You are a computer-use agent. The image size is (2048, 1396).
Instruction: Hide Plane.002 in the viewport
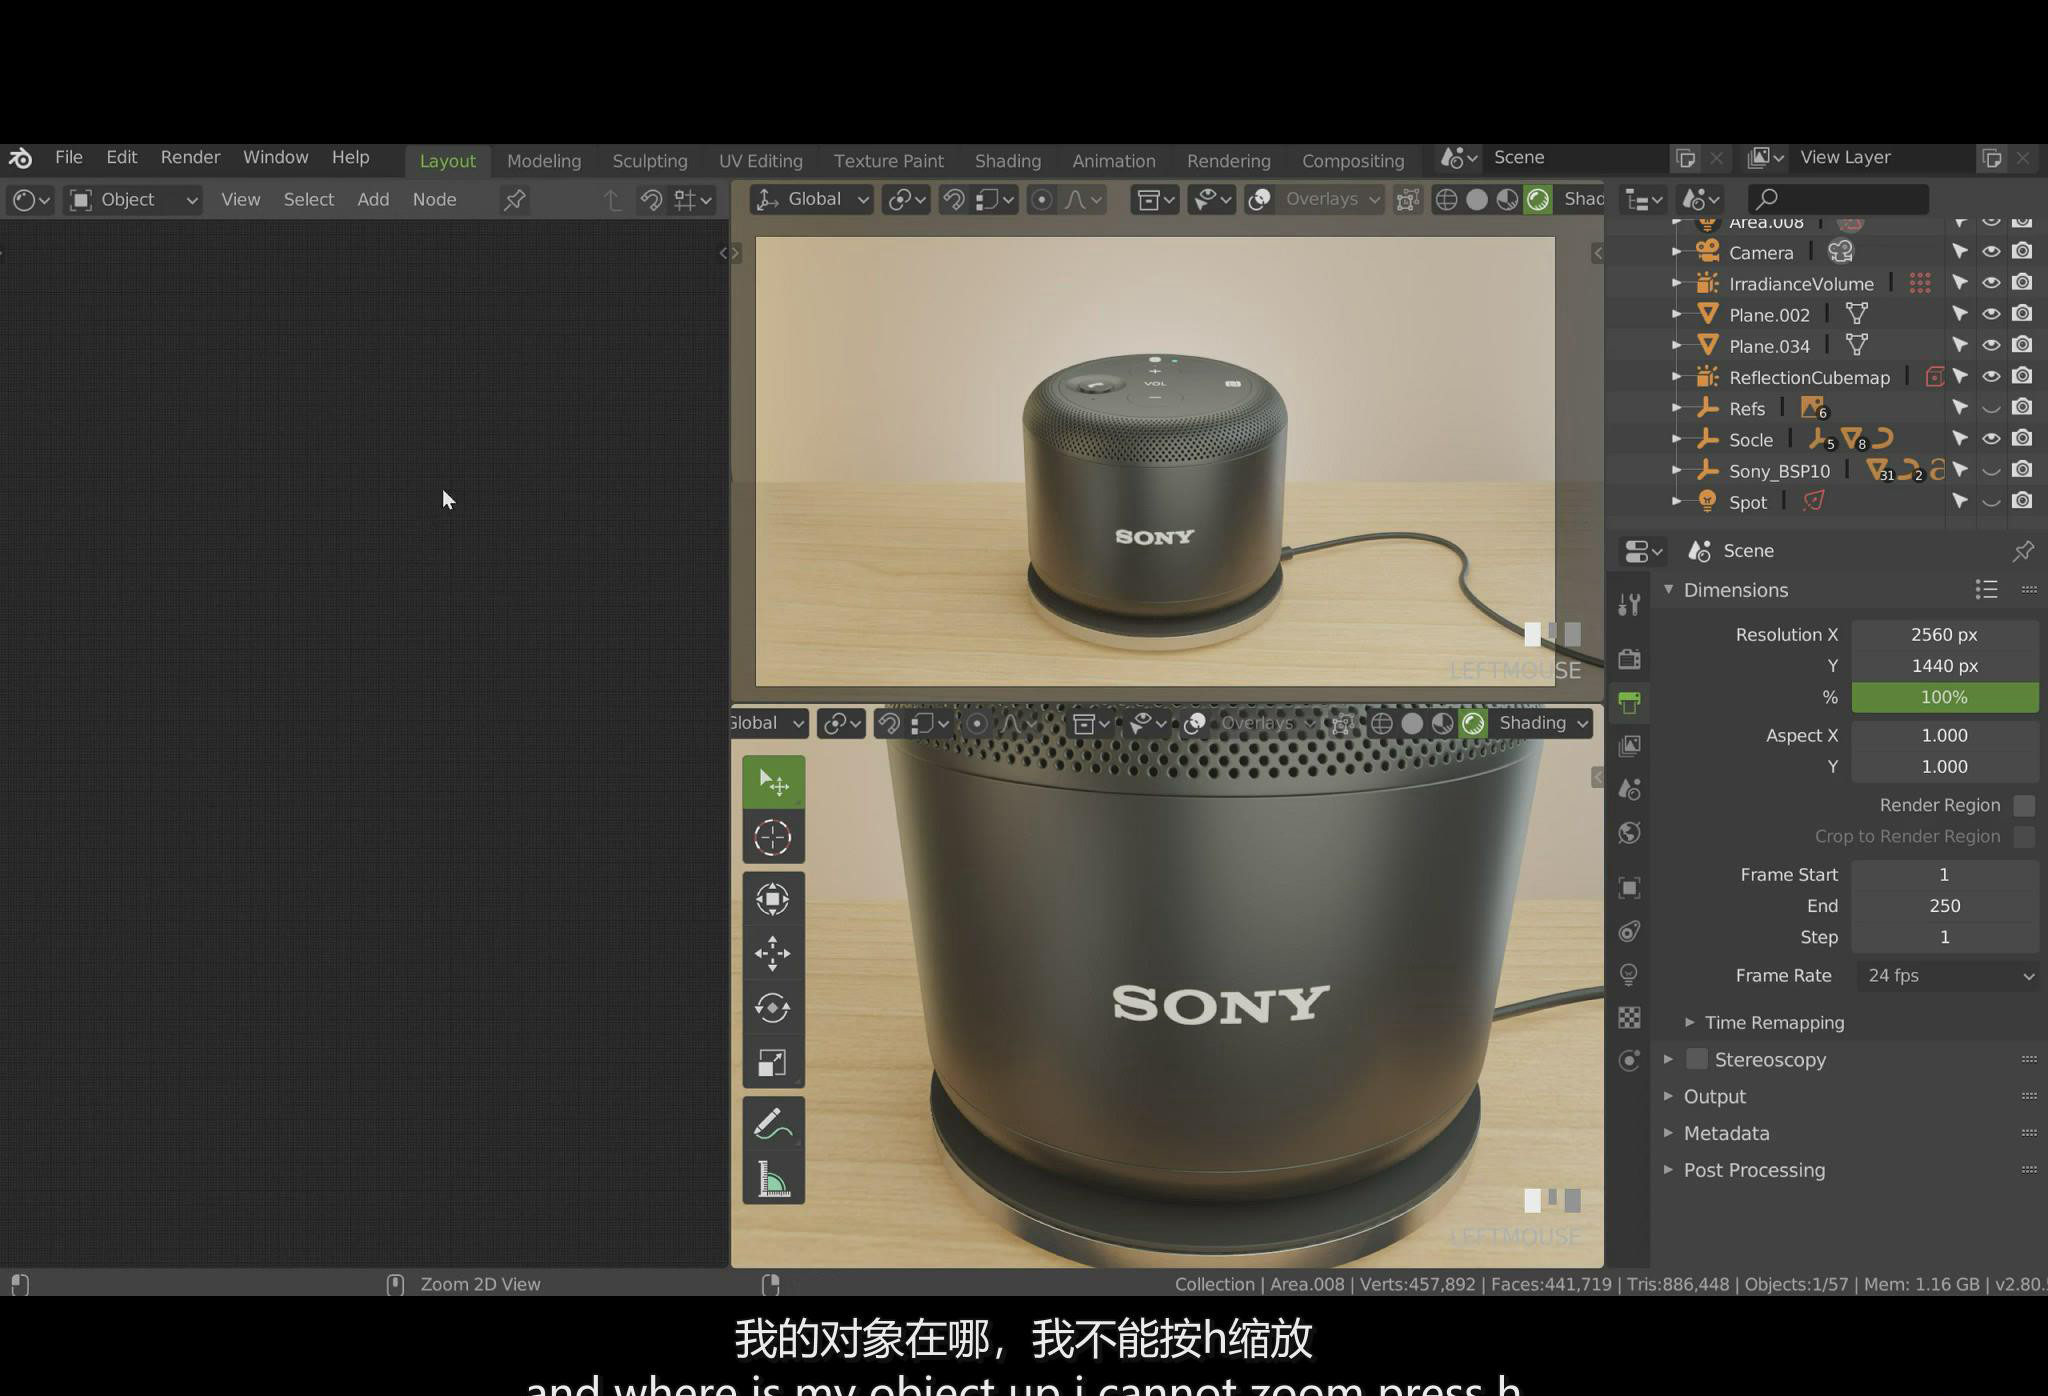1991,314
